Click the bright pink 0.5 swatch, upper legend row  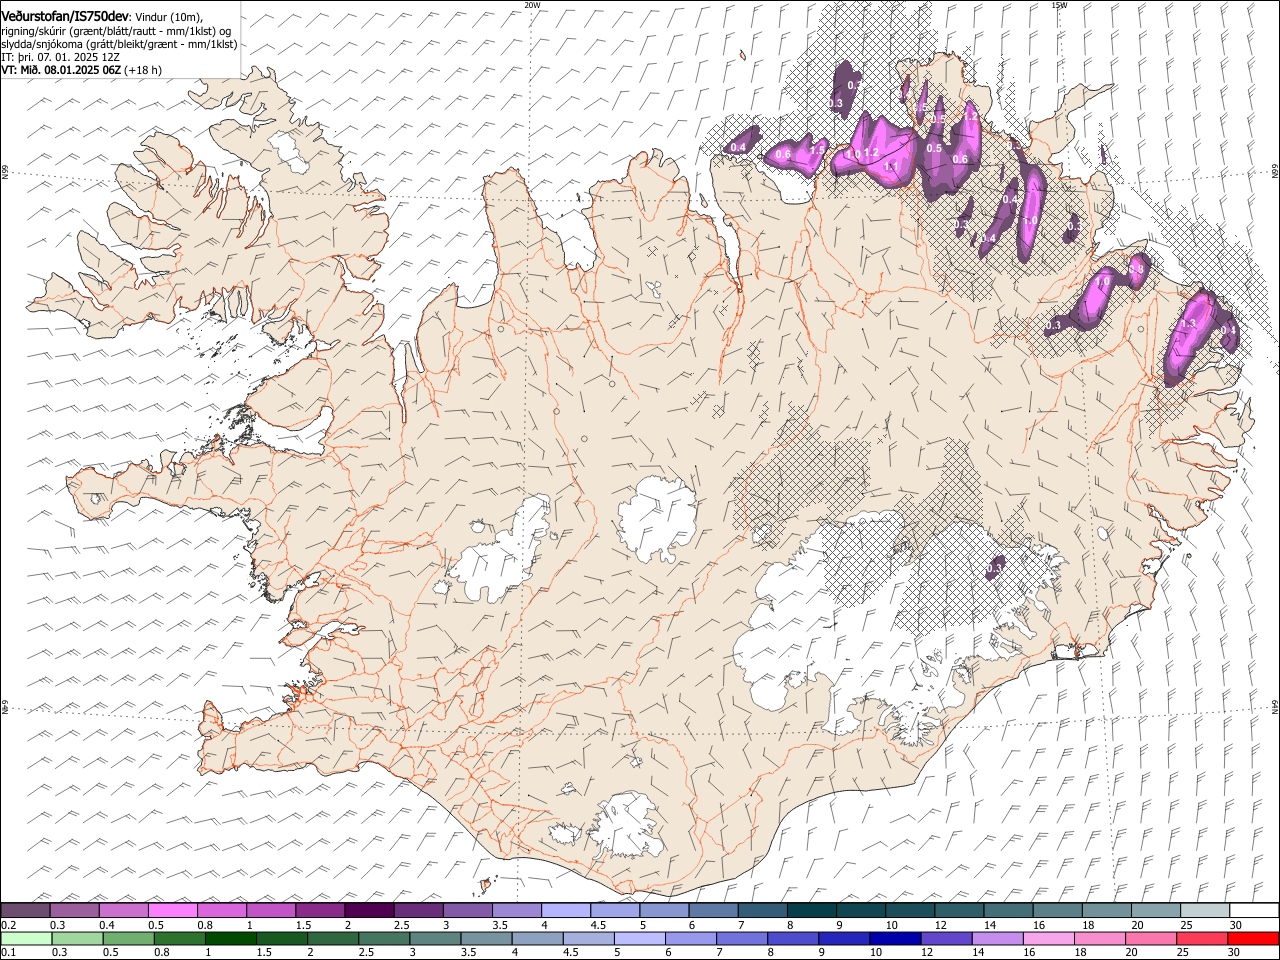pos(172,910)
